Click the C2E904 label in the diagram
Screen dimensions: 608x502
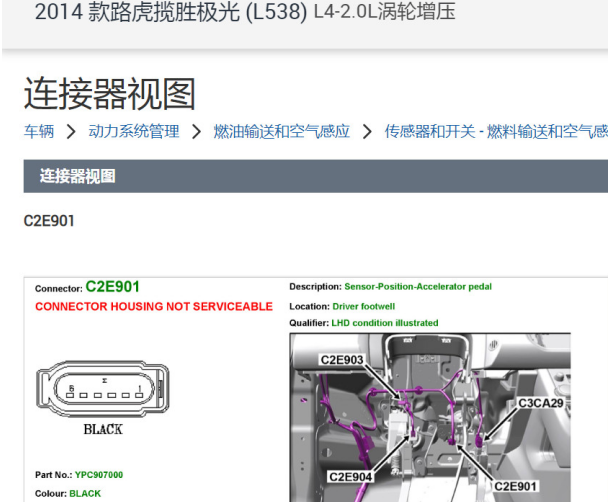[350, 477]
